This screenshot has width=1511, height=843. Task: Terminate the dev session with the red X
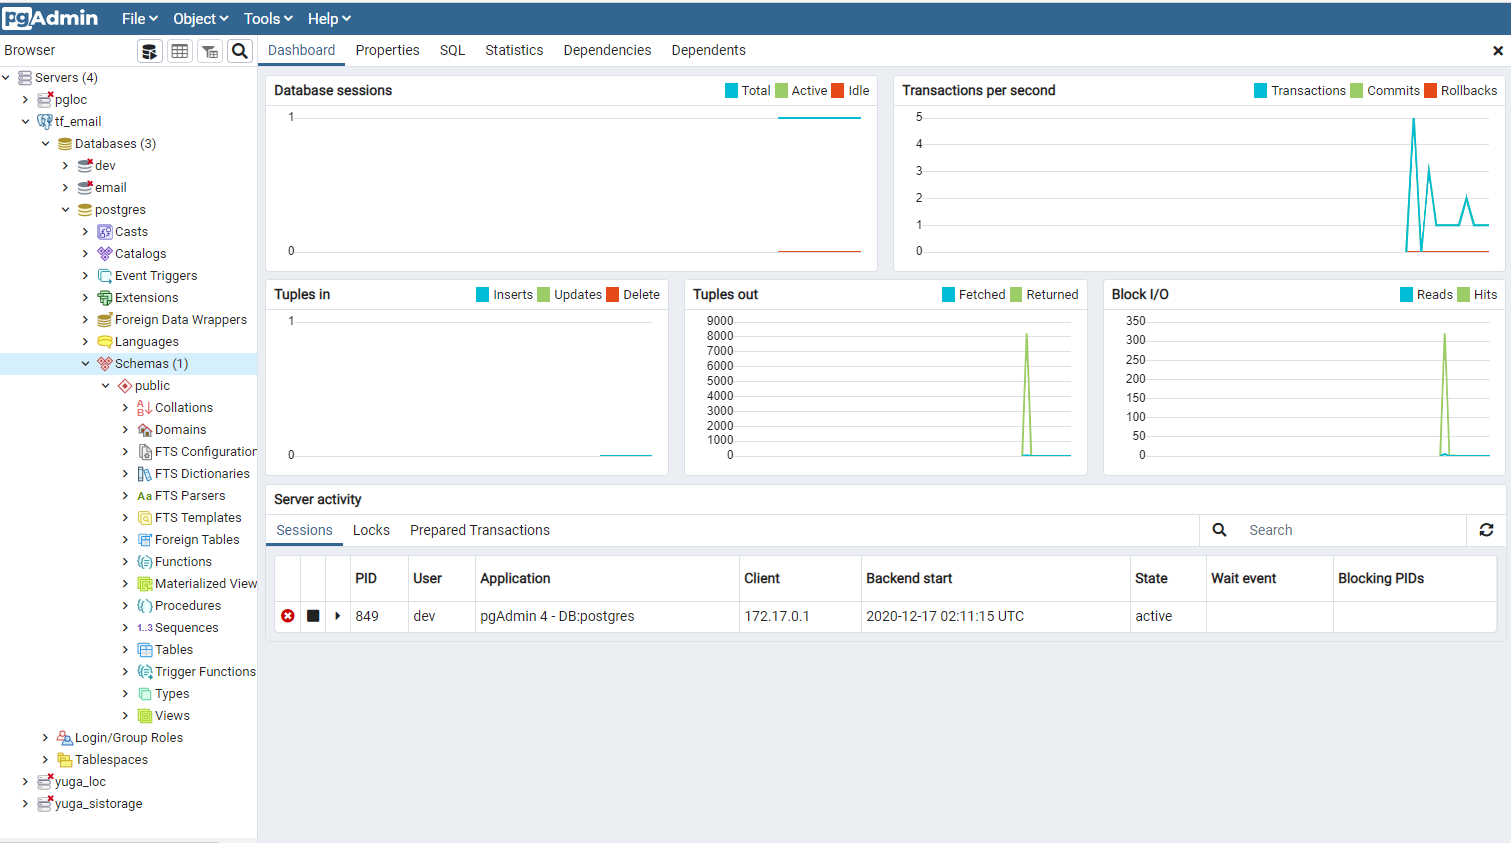(287, 616)
